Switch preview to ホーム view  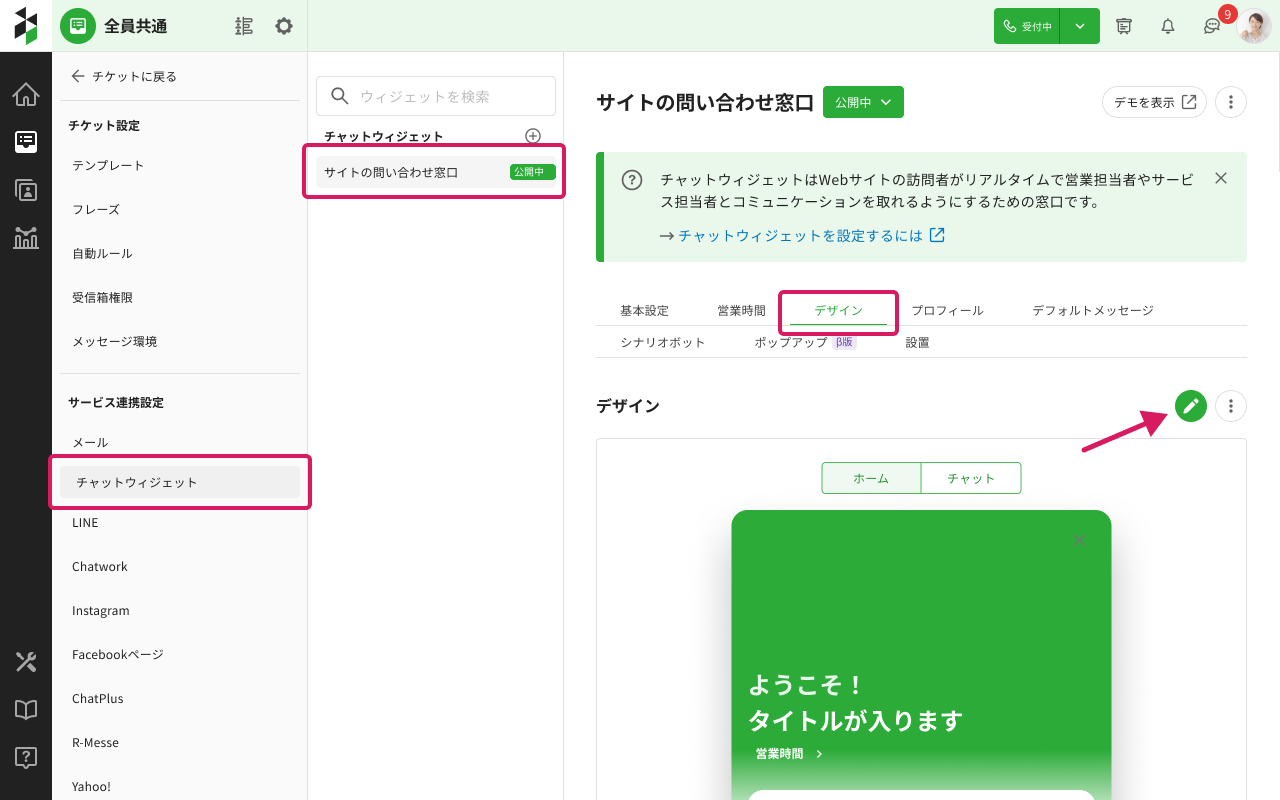click(x=871, y=478)
